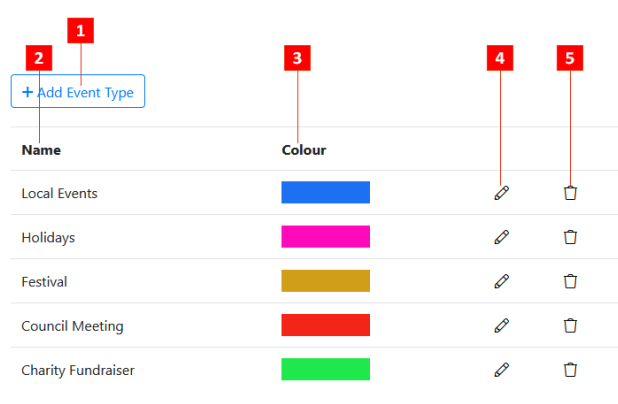
Task: Click the Add Event Type button
Action: pos(78,91)
